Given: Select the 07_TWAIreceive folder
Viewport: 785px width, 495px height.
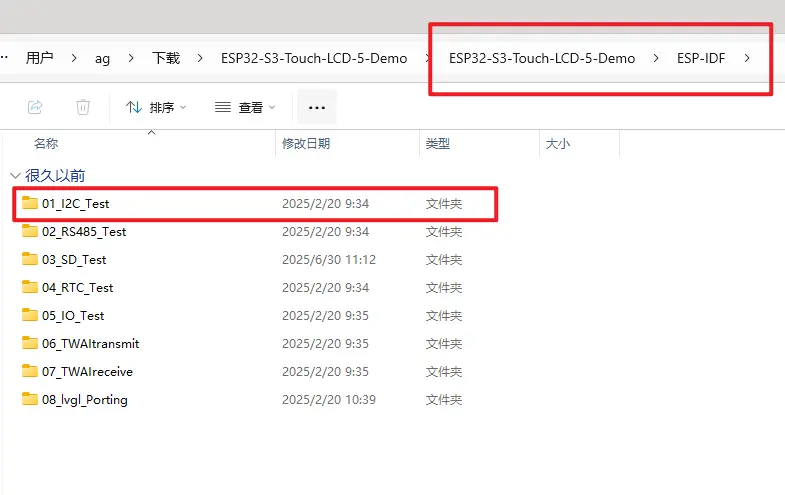Looking at the screenshot, I should coord(87,371).
